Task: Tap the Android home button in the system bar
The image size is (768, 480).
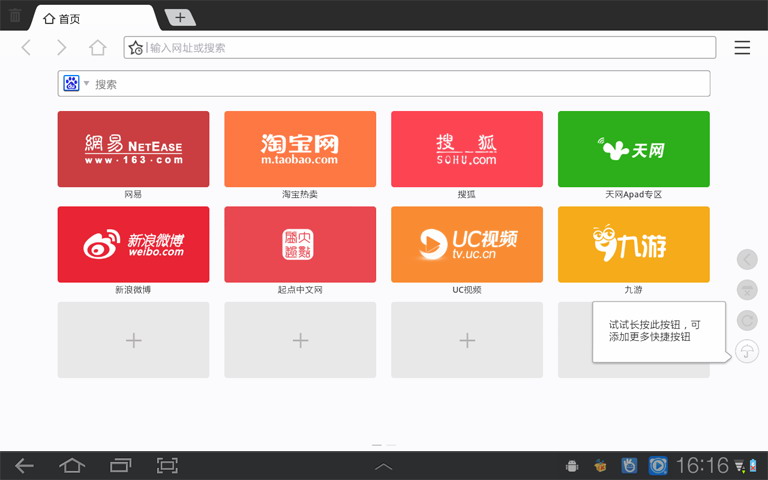Action: coord(72,465)
